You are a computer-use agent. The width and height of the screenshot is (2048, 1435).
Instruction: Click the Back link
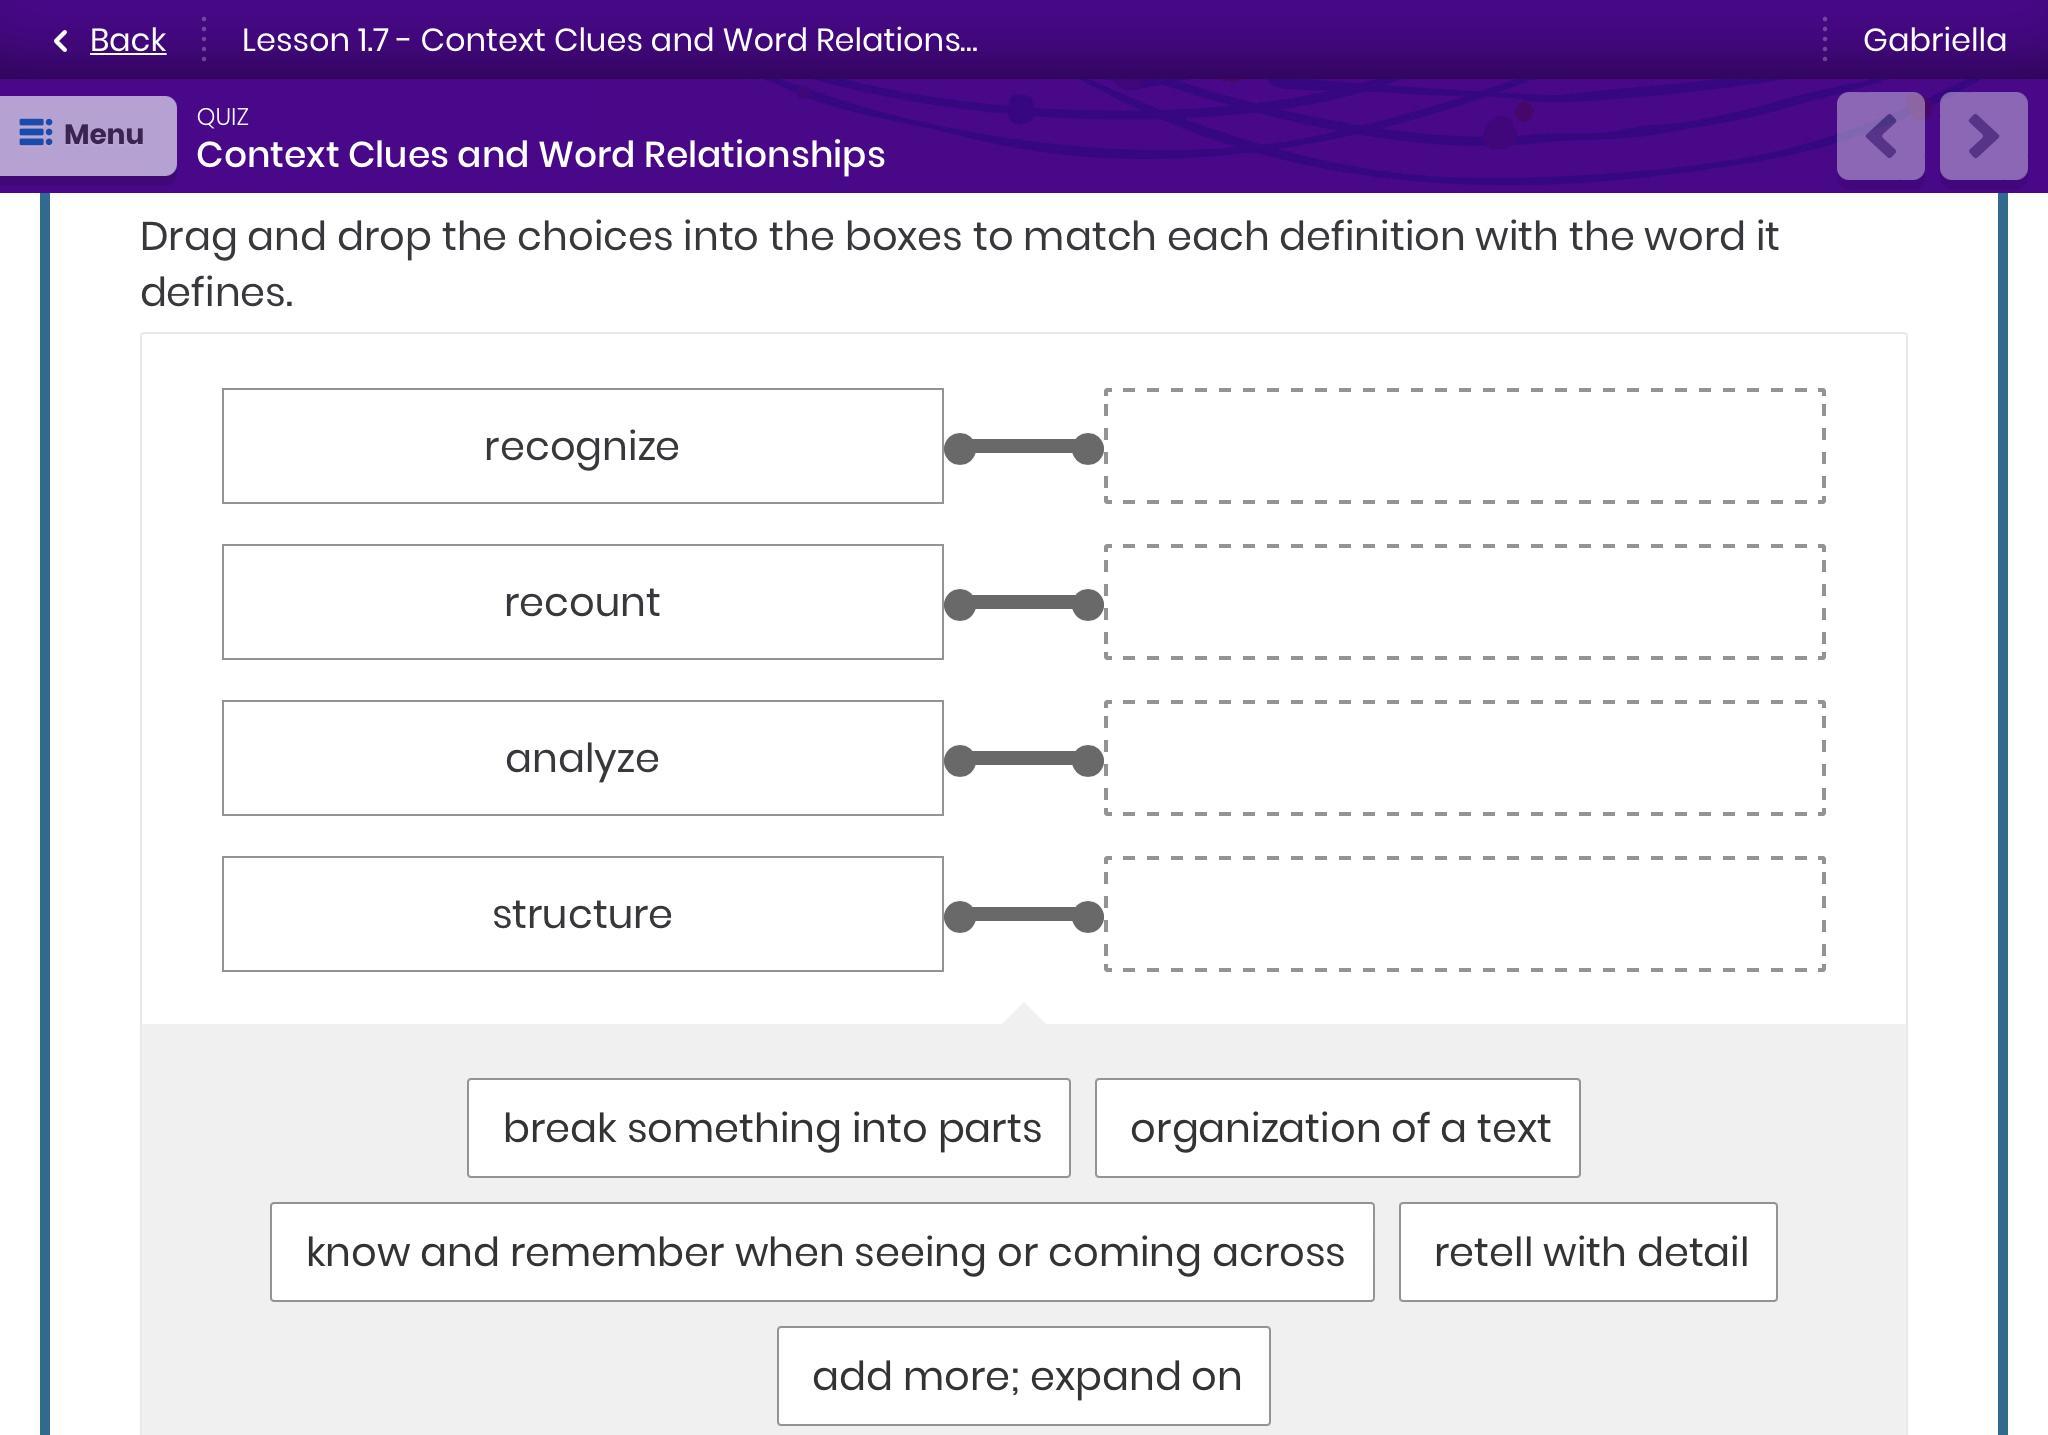tap(127, 40)
